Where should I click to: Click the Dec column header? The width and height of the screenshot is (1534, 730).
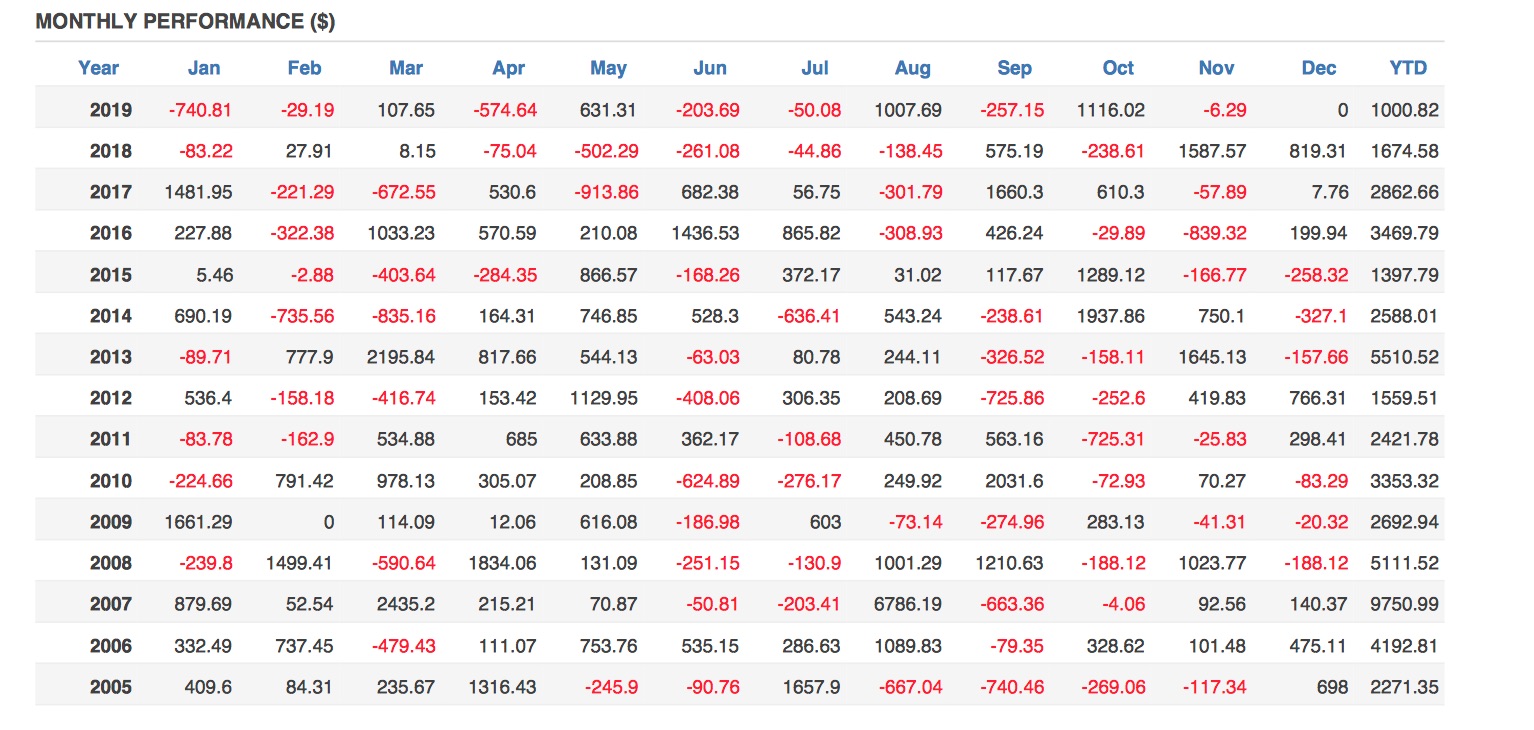point(1319,68)
